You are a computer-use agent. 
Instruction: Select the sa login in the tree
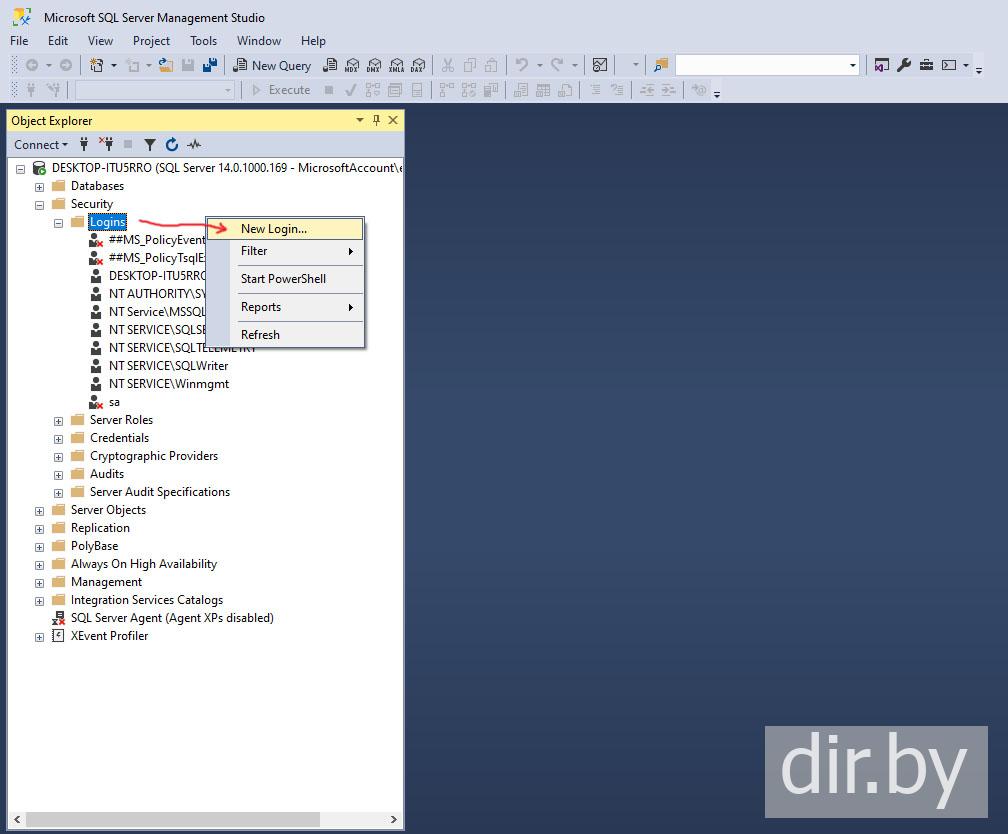(114, 402)
